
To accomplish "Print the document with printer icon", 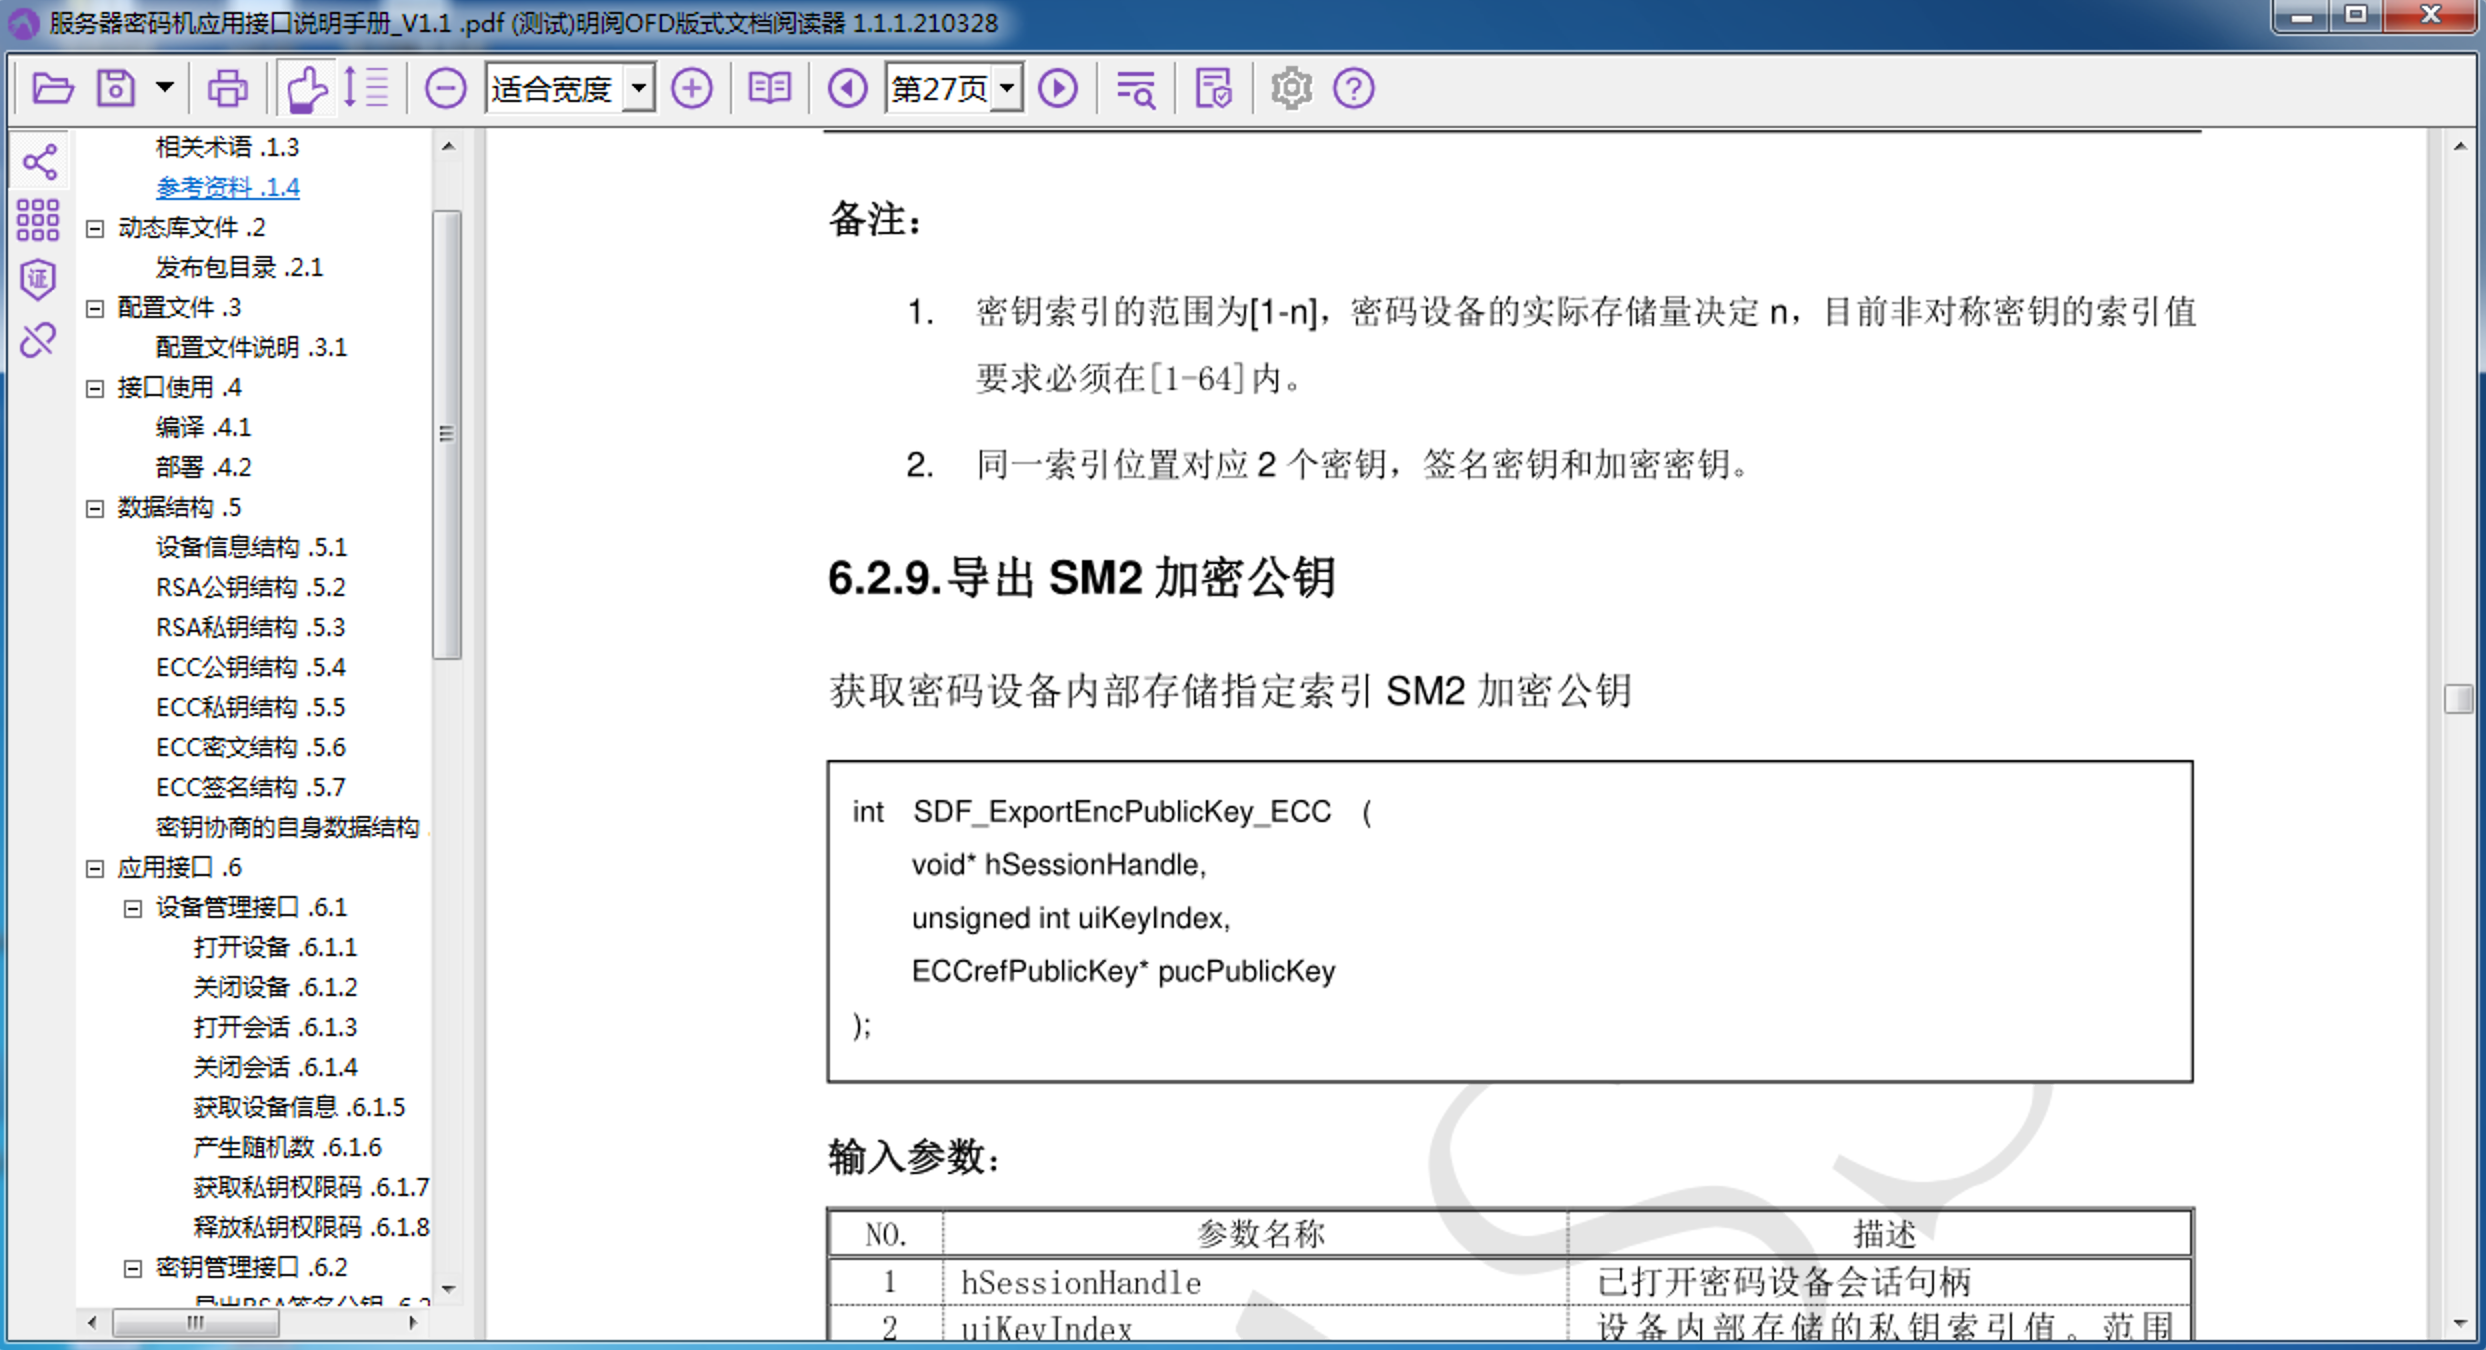I will pyautogui.click(x=227, y=89).
